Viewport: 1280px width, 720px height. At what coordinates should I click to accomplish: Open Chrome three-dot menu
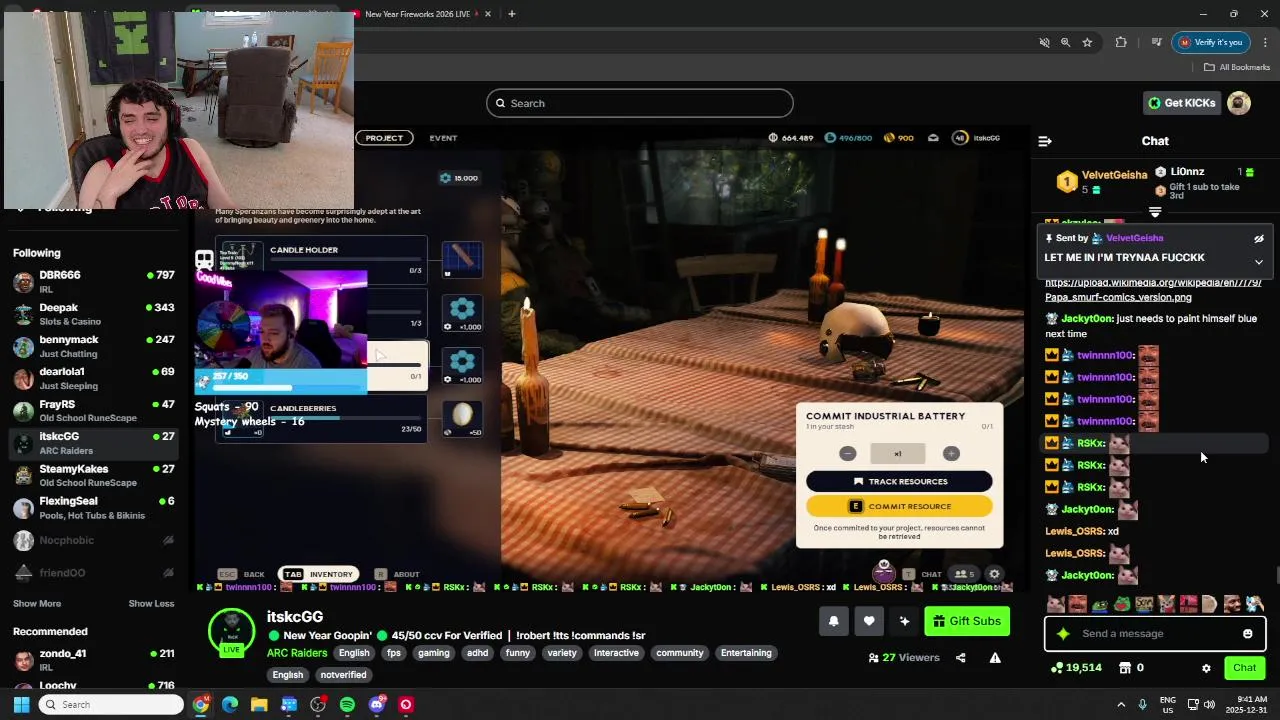point(1265,42)
